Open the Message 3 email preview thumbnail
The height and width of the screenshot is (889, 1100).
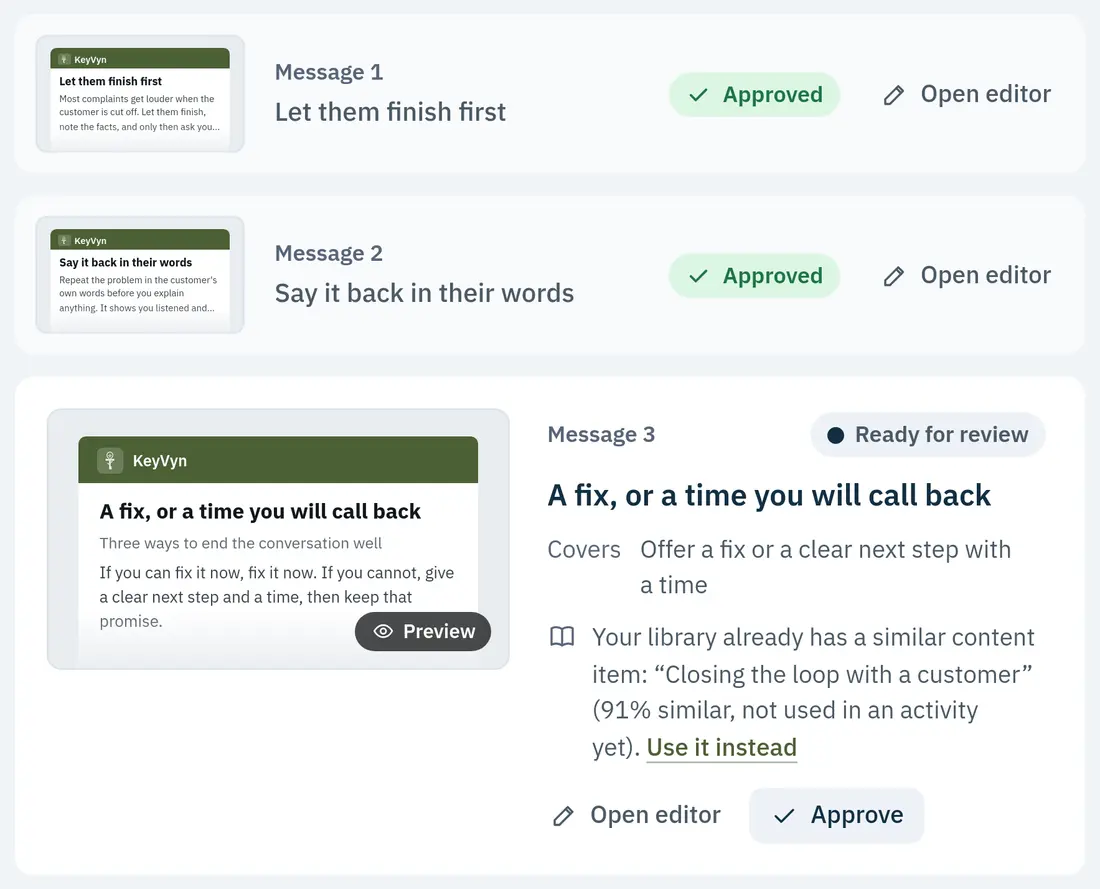coord(278,539)
